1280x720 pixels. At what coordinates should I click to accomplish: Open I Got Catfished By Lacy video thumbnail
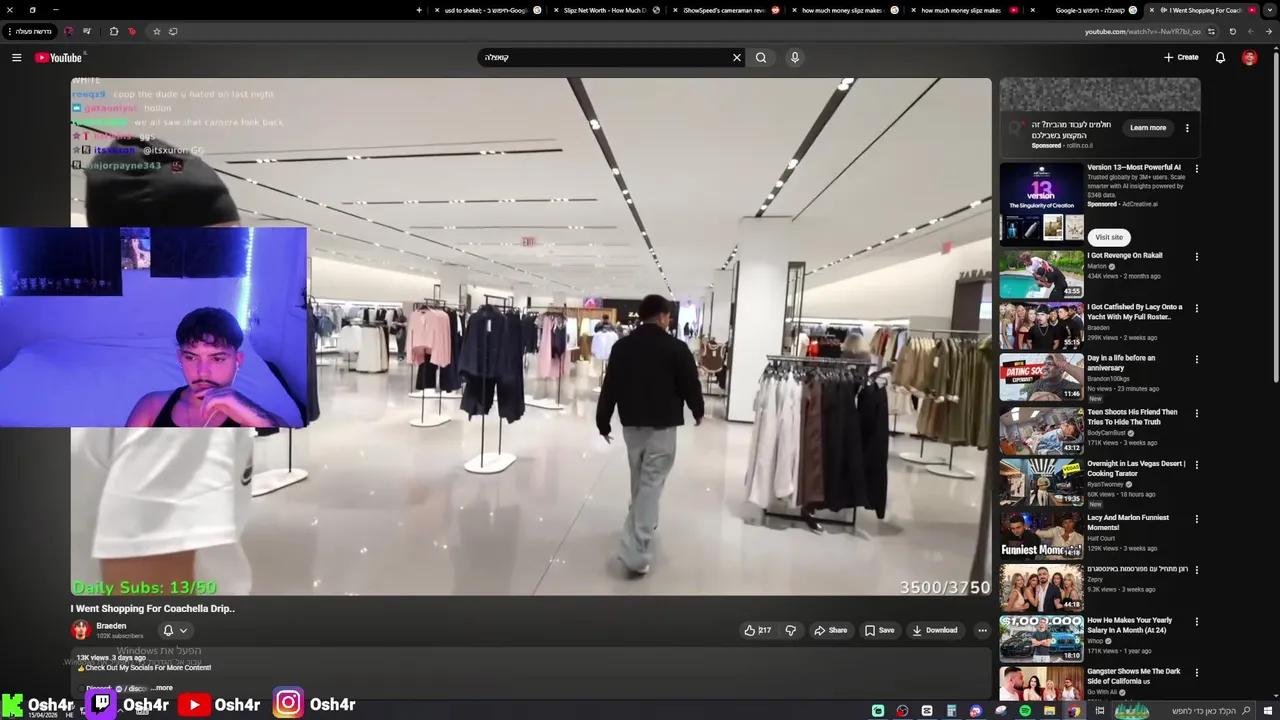(1041, 326)
